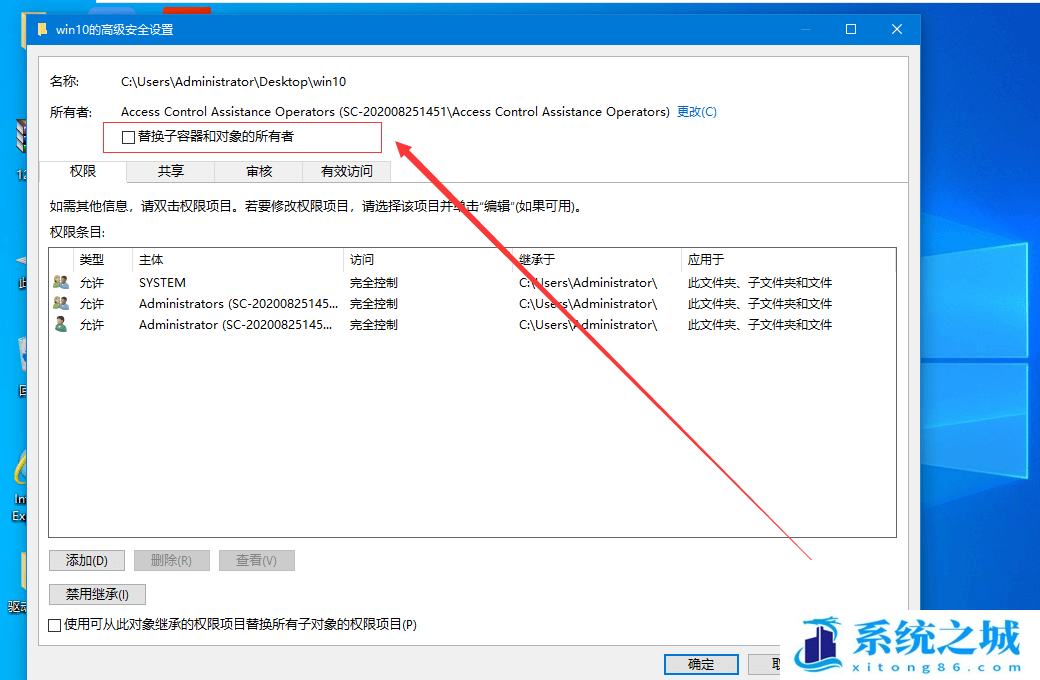Click the 查看(V) button

[257, 561]
